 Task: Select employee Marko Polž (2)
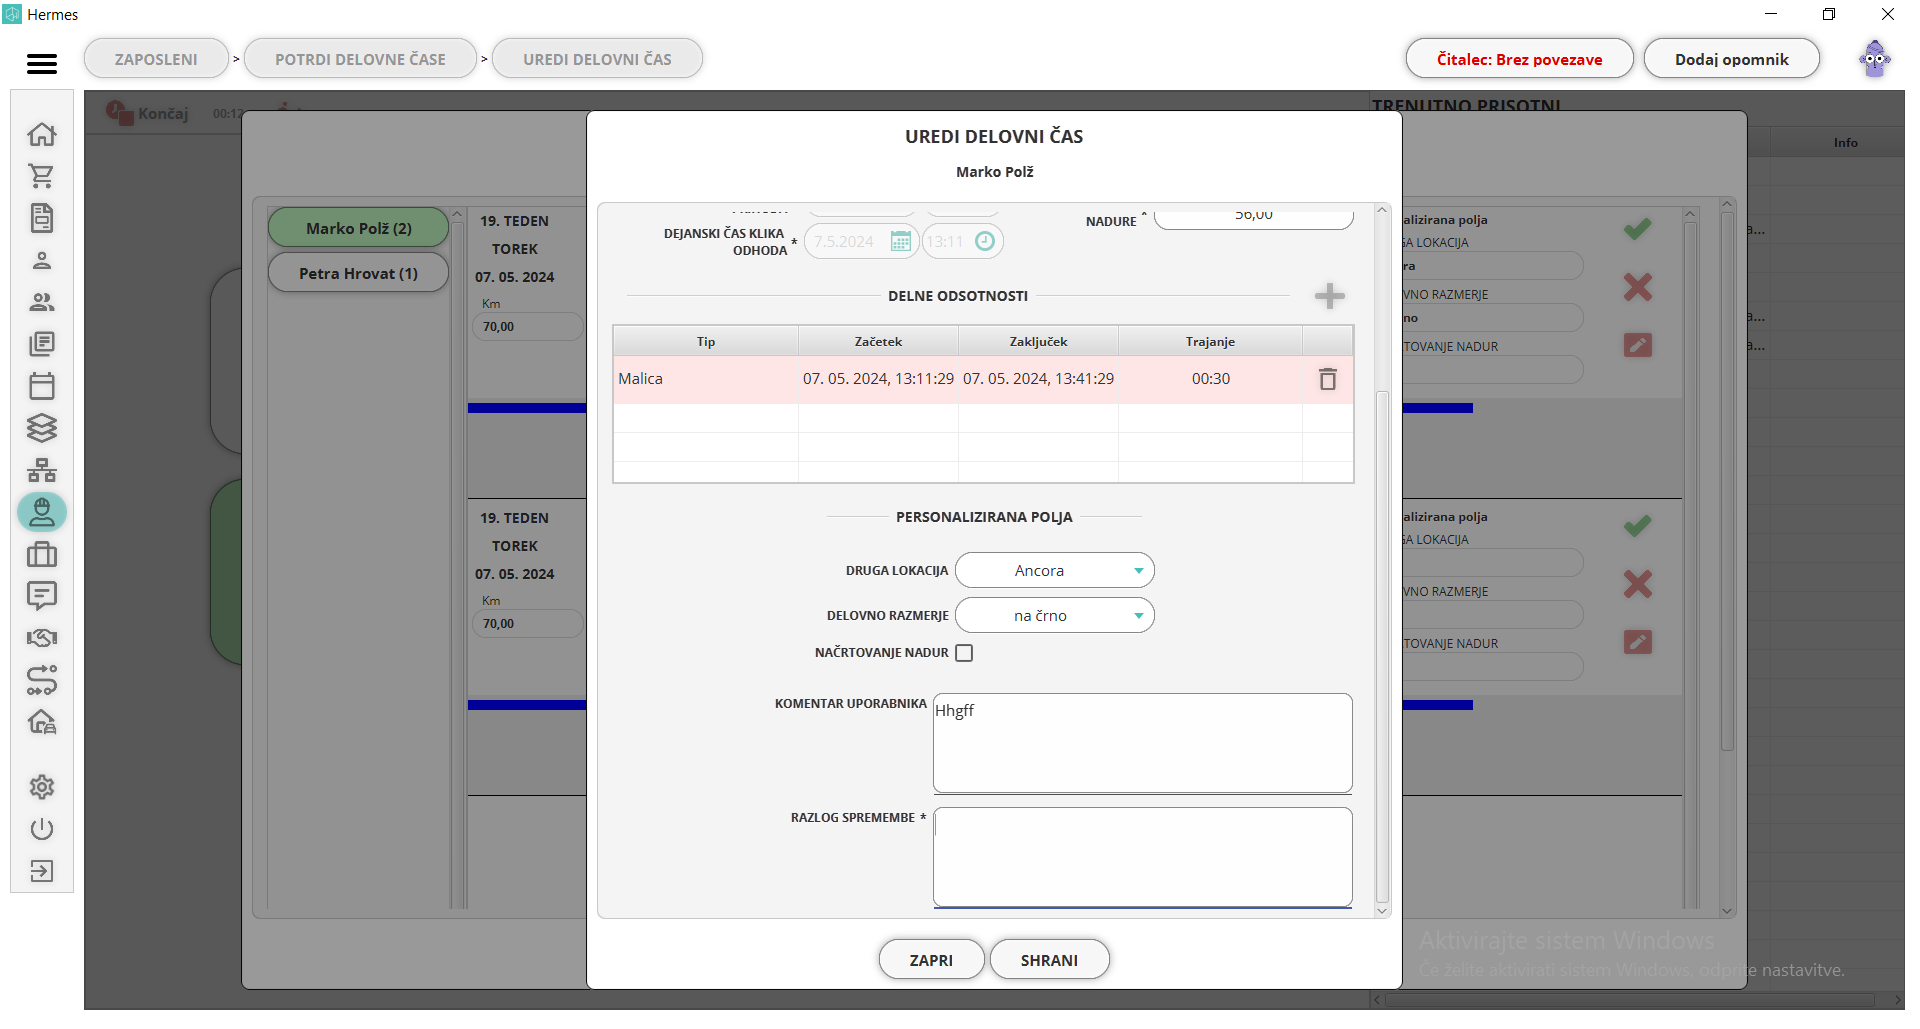pyautogui.click(x=358, y=228)
